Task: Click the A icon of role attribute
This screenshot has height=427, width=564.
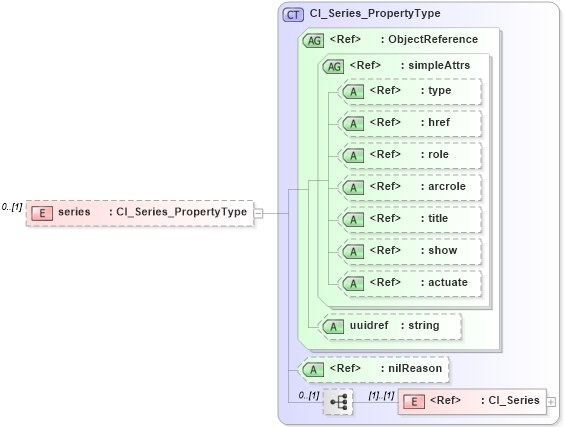Action: (x=353, y=156)
